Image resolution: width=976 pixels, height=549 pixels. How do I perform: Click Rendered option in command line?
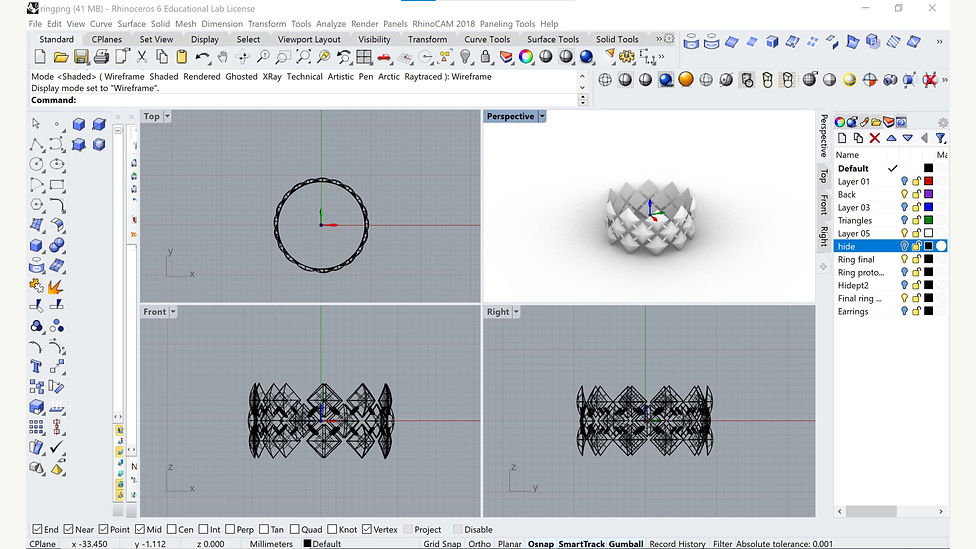click(202, 77)
